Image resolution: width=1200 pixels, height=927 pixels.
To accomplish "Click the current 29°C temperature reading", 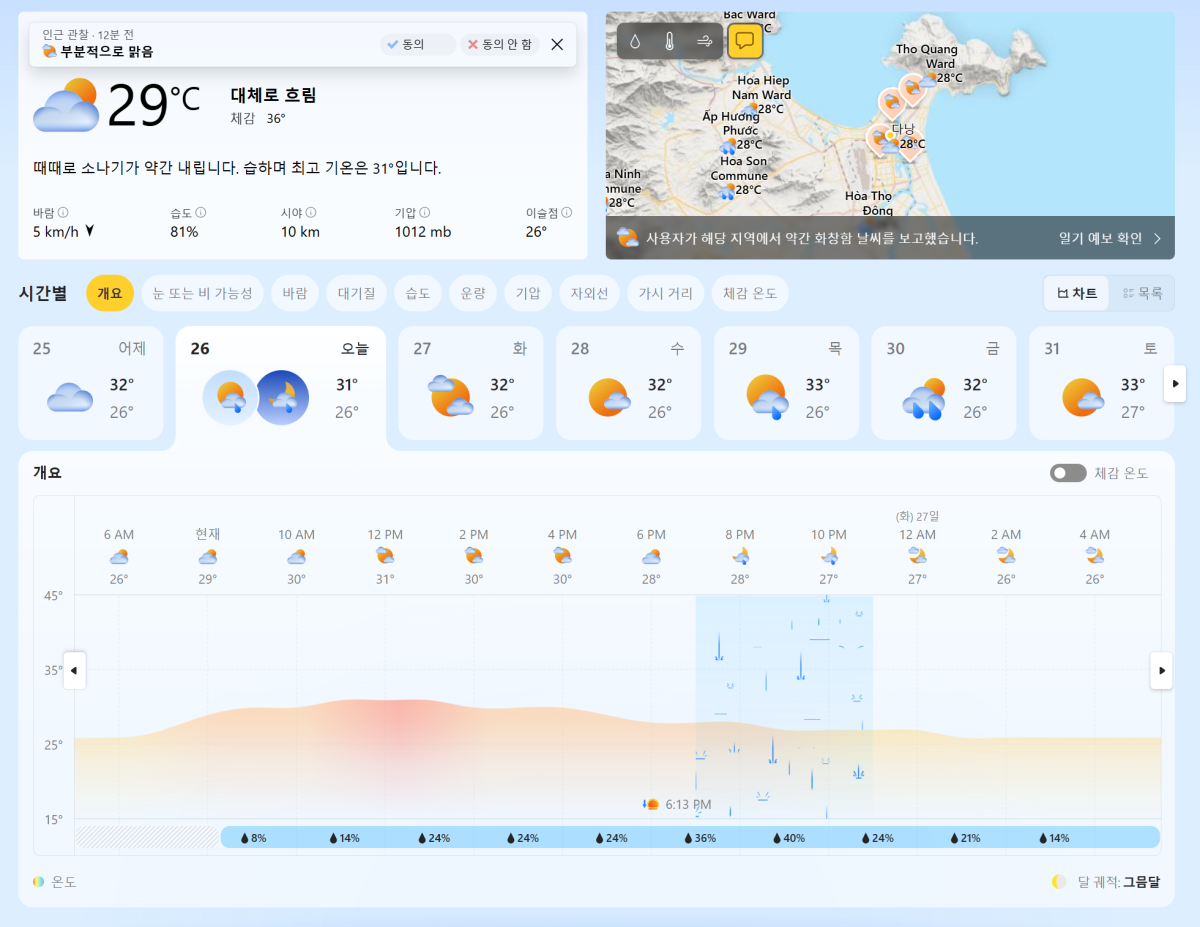I will coord(153,104).
